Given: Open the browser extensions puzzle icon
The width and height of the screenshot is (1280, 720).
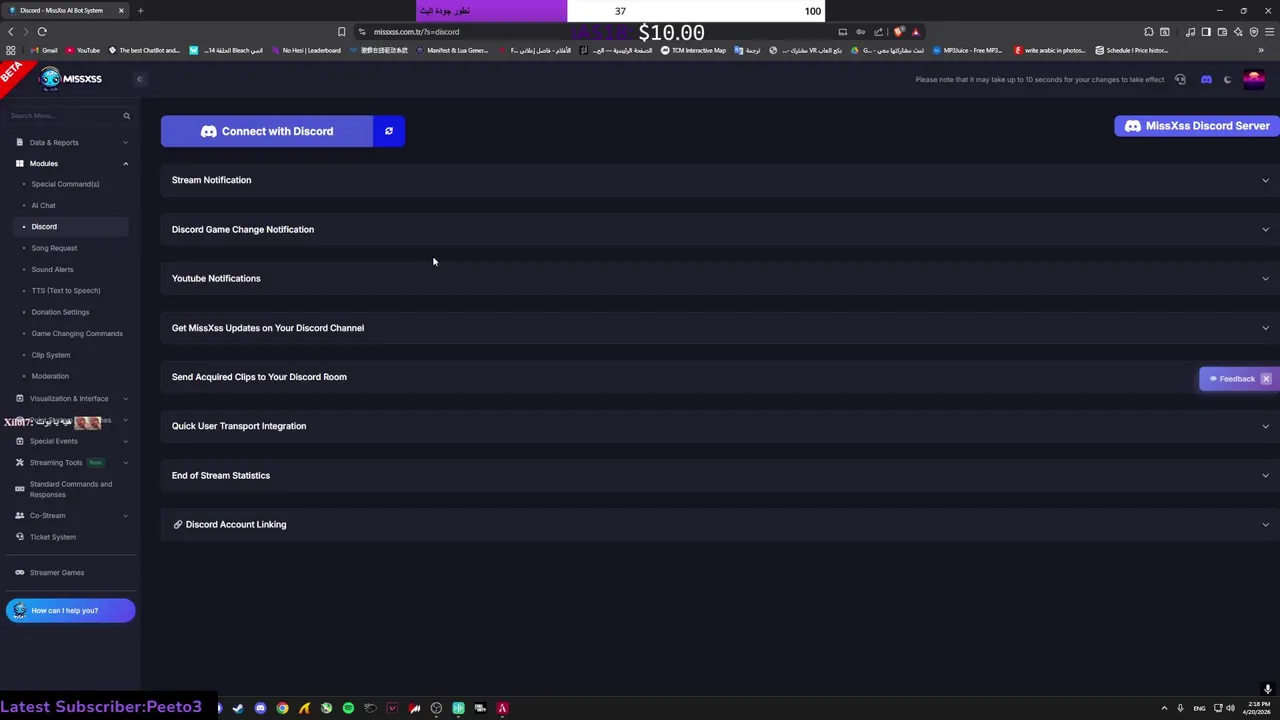Looking at the screenshot, I should coord(1149,31).
